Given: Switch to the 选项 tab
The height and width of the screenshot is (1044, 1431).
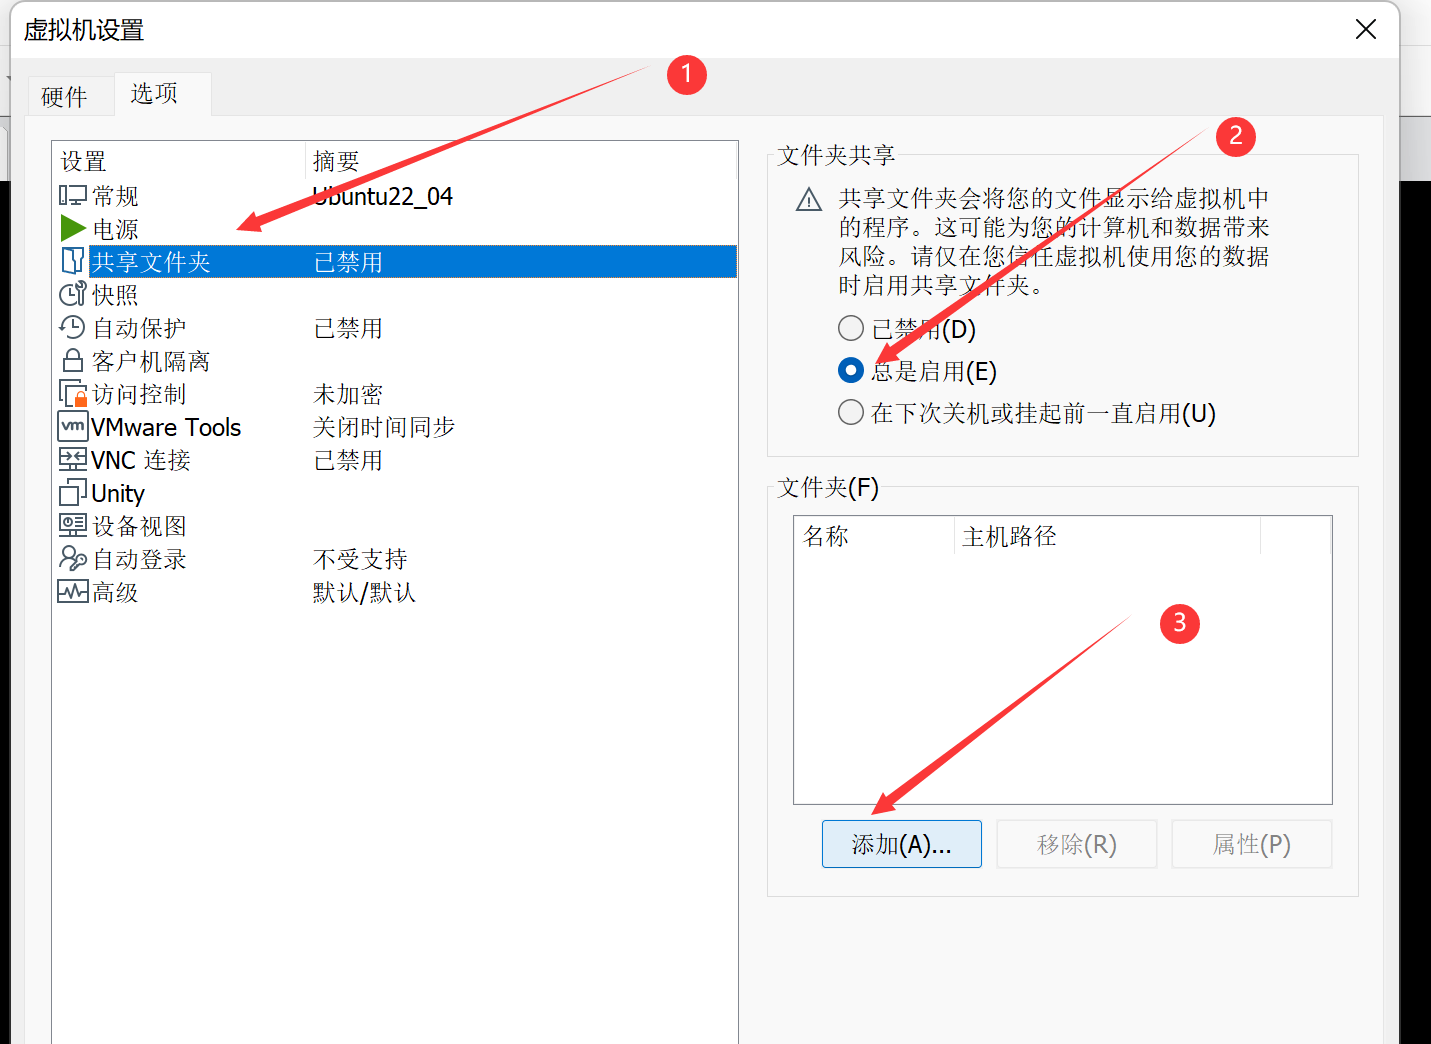Looking at the screenshot, I should click(154, 94).
